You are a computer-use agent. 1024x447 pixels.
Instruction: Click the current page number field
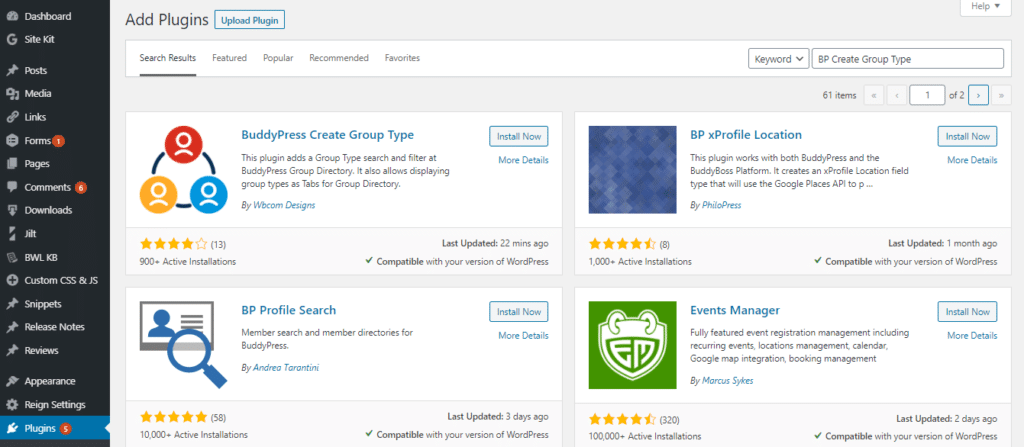pos(927,95)
